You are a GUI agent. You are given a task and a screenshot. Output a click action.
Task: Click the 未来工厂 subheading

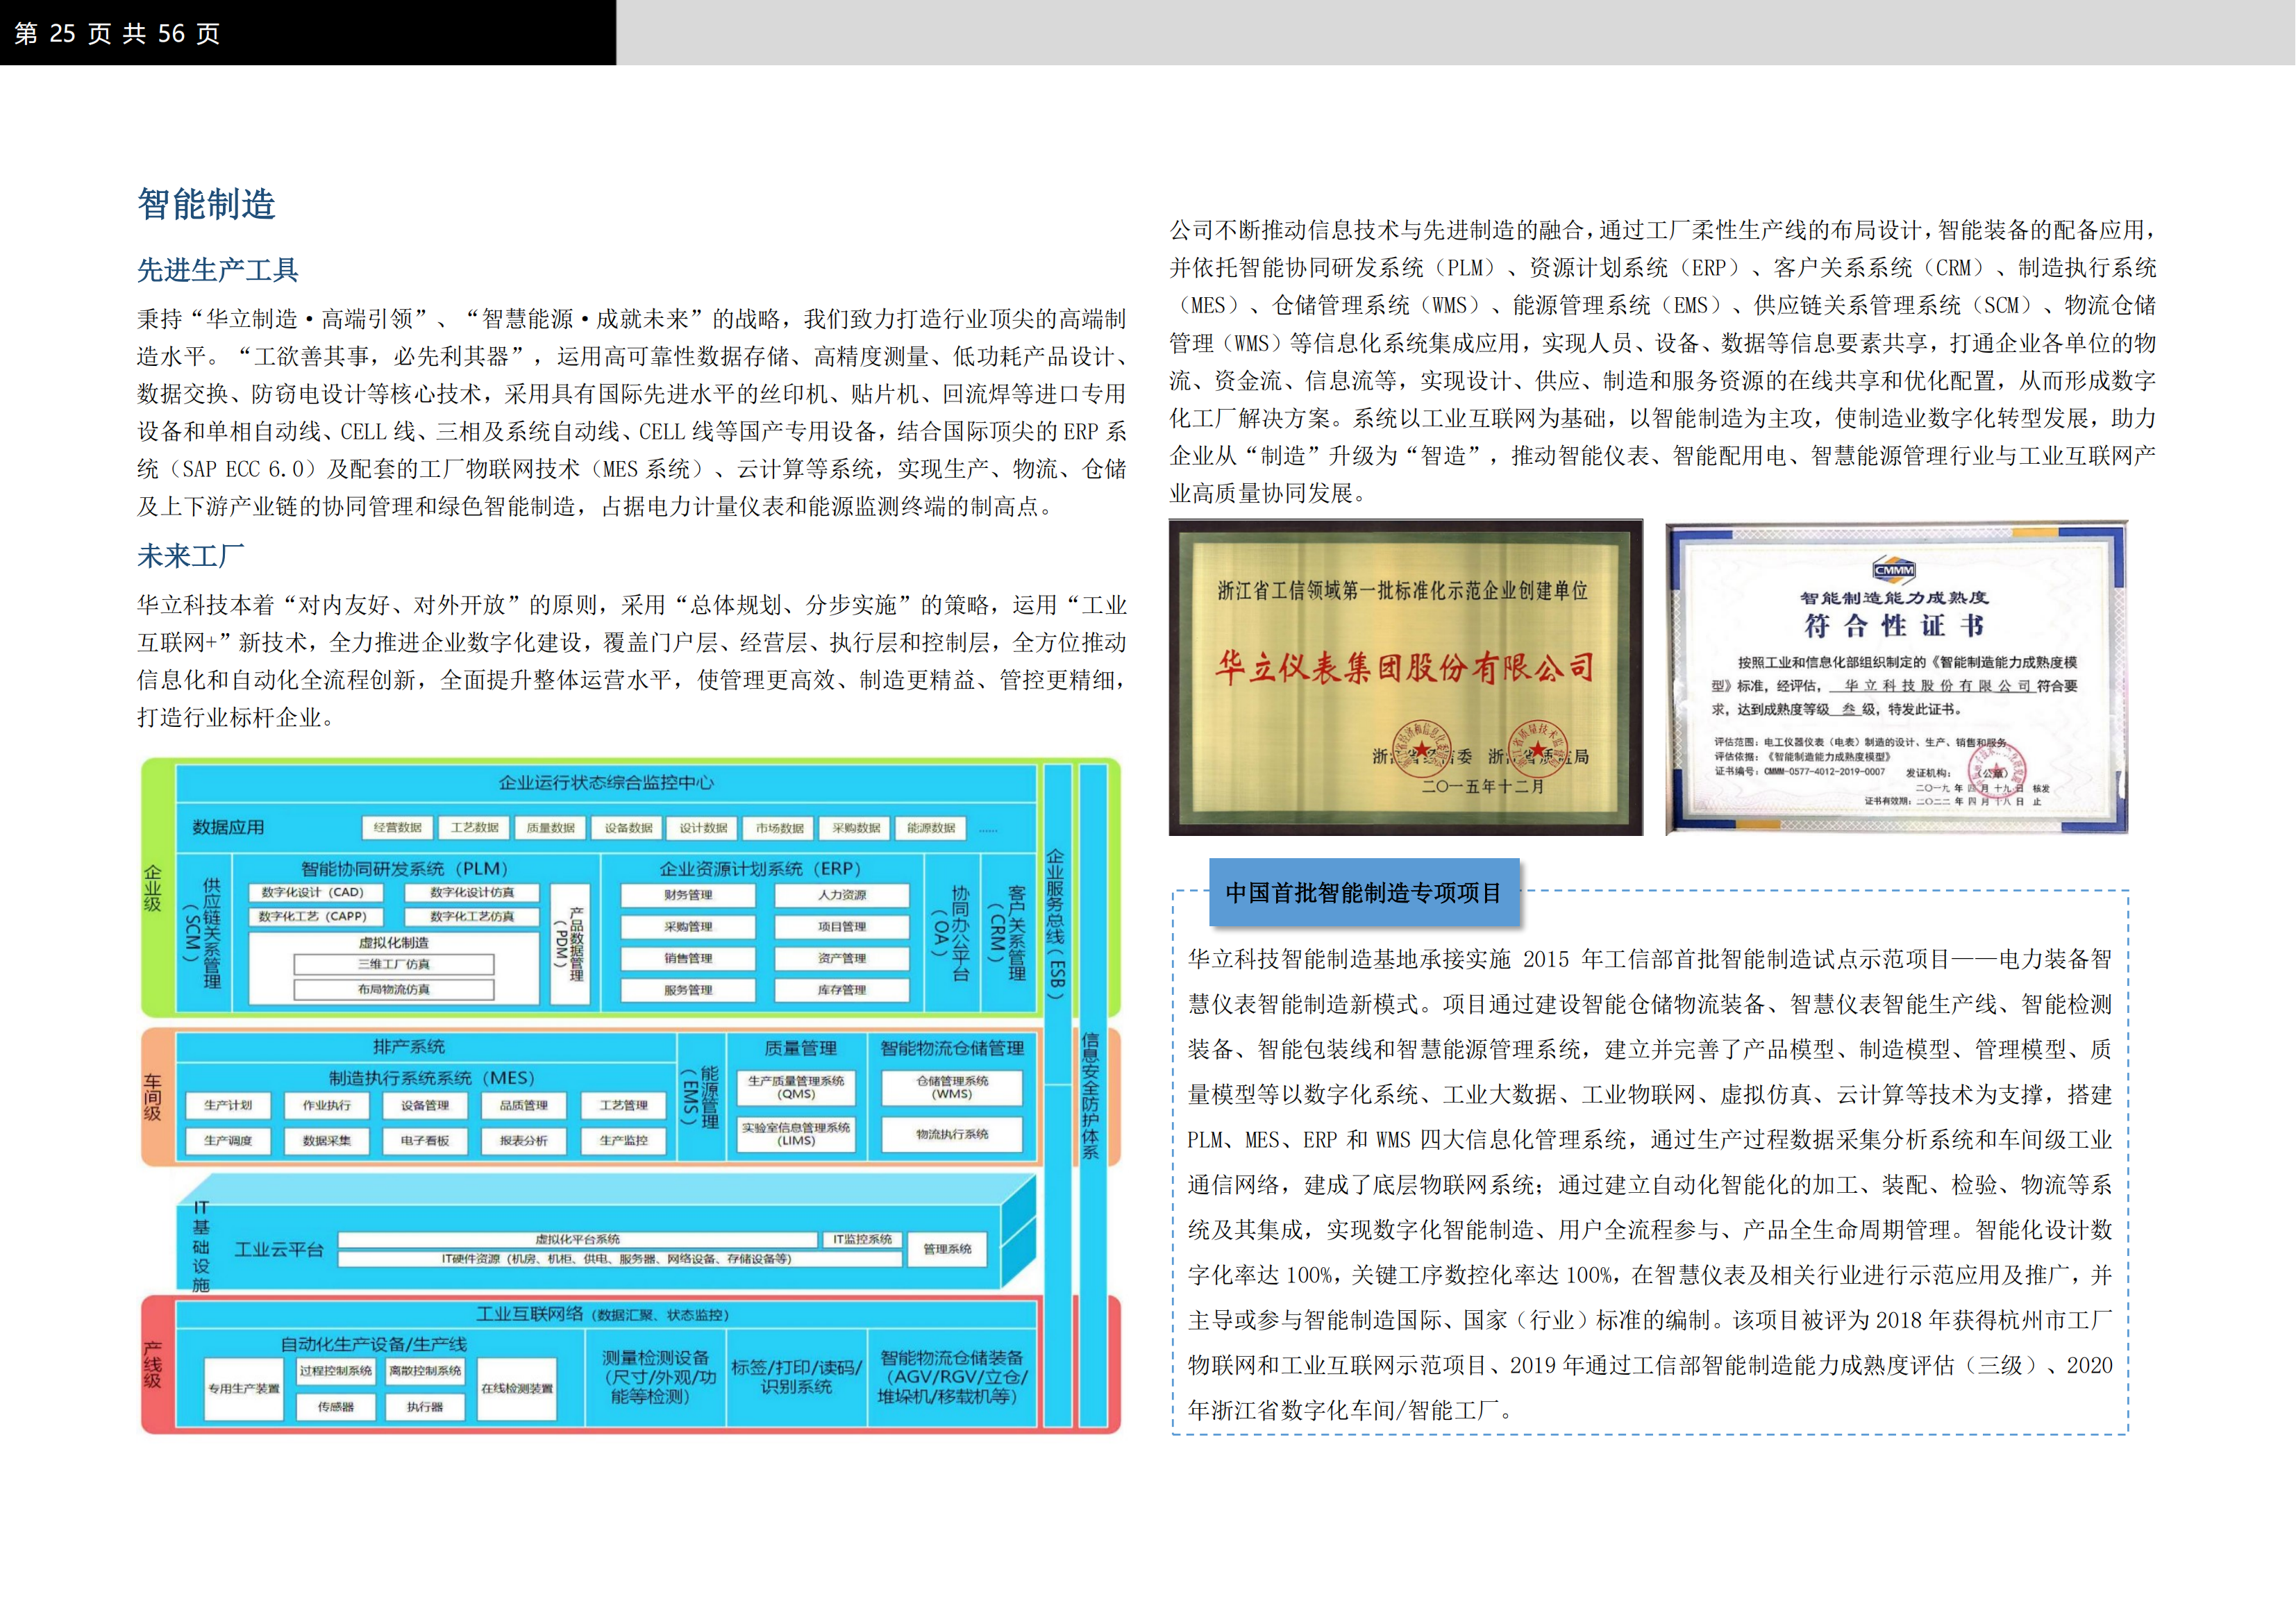190,556
